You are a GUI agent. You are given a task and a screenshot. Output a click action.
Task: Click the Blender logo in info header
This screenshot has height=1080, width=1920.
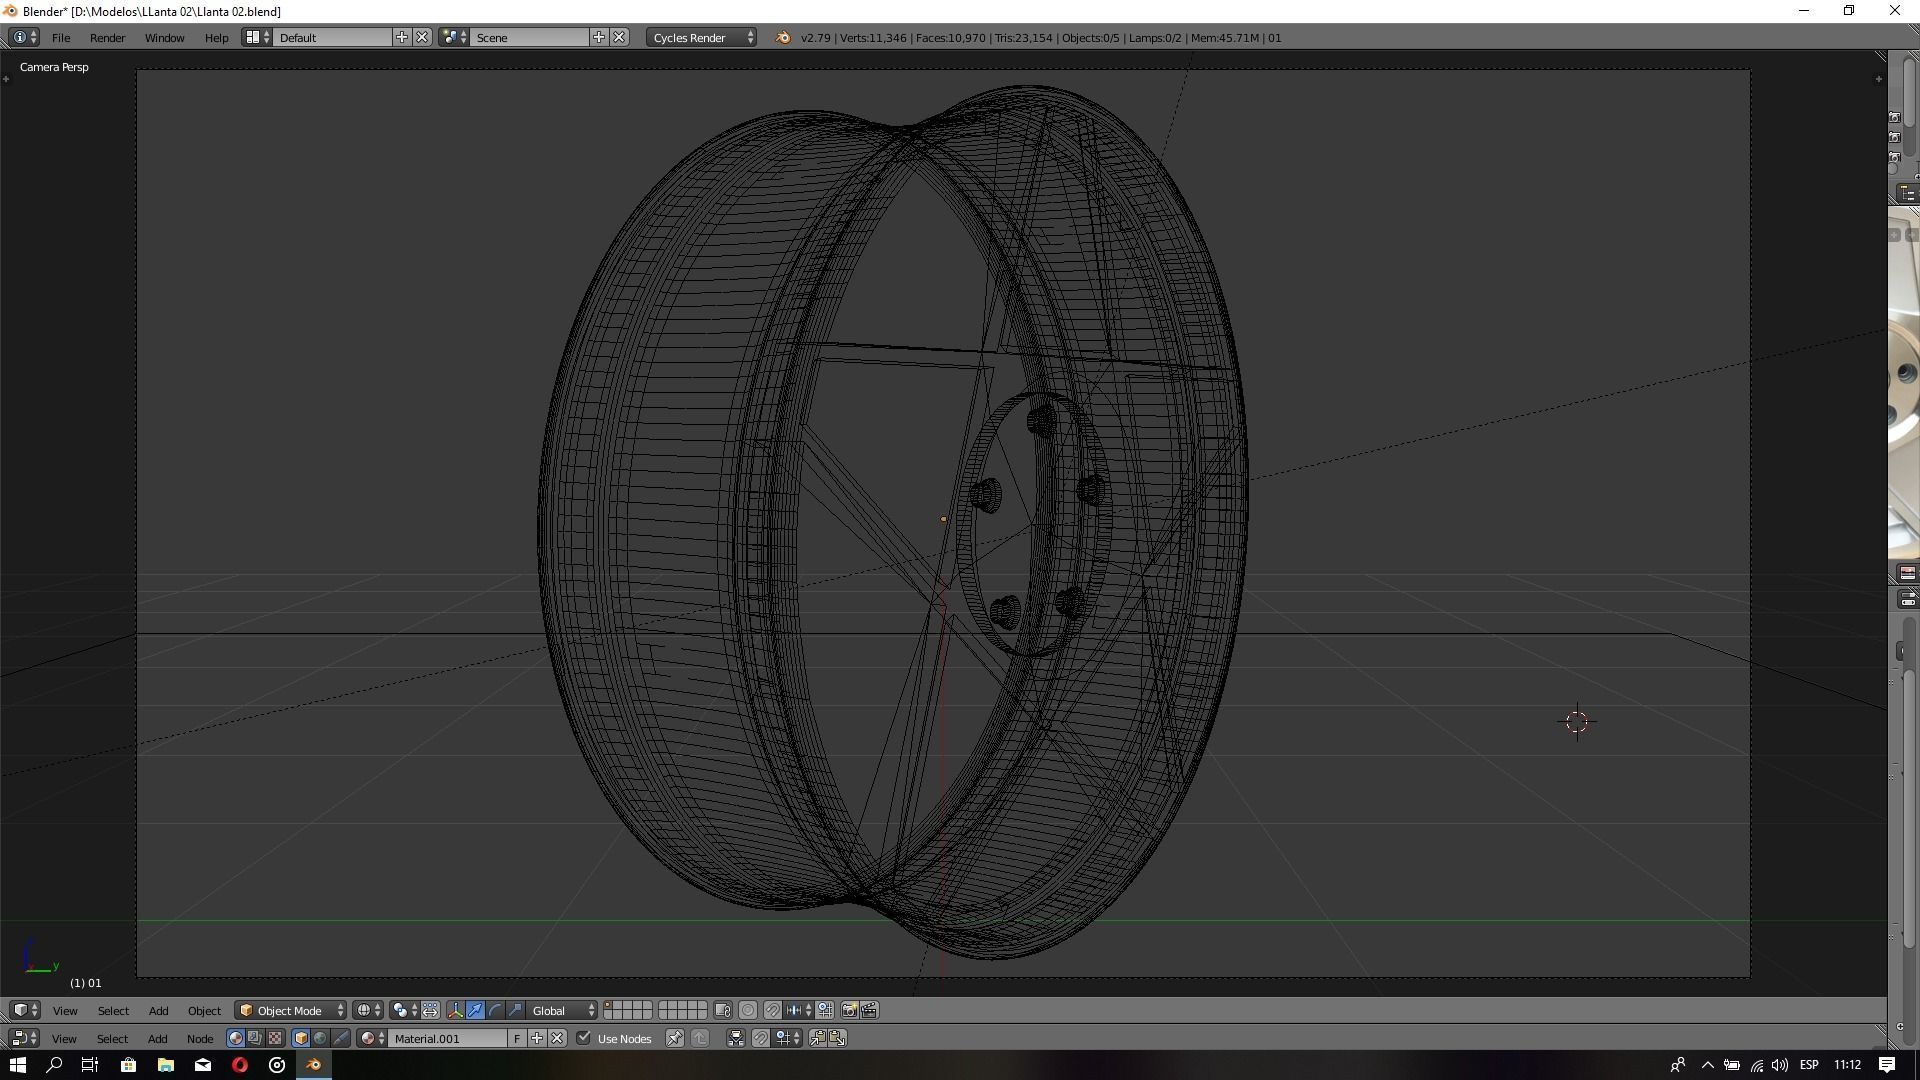click(x=783, y=38)
